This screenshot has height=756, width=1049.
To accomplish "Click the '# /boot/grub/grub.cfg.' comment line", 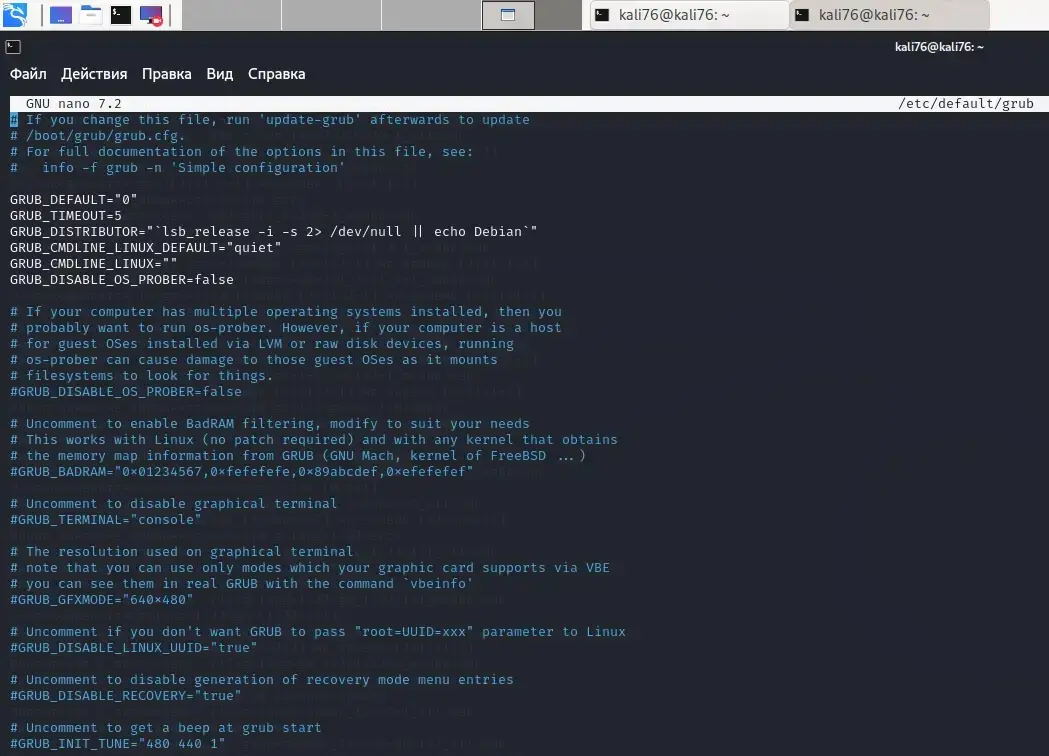I will (x=98, y=136).
